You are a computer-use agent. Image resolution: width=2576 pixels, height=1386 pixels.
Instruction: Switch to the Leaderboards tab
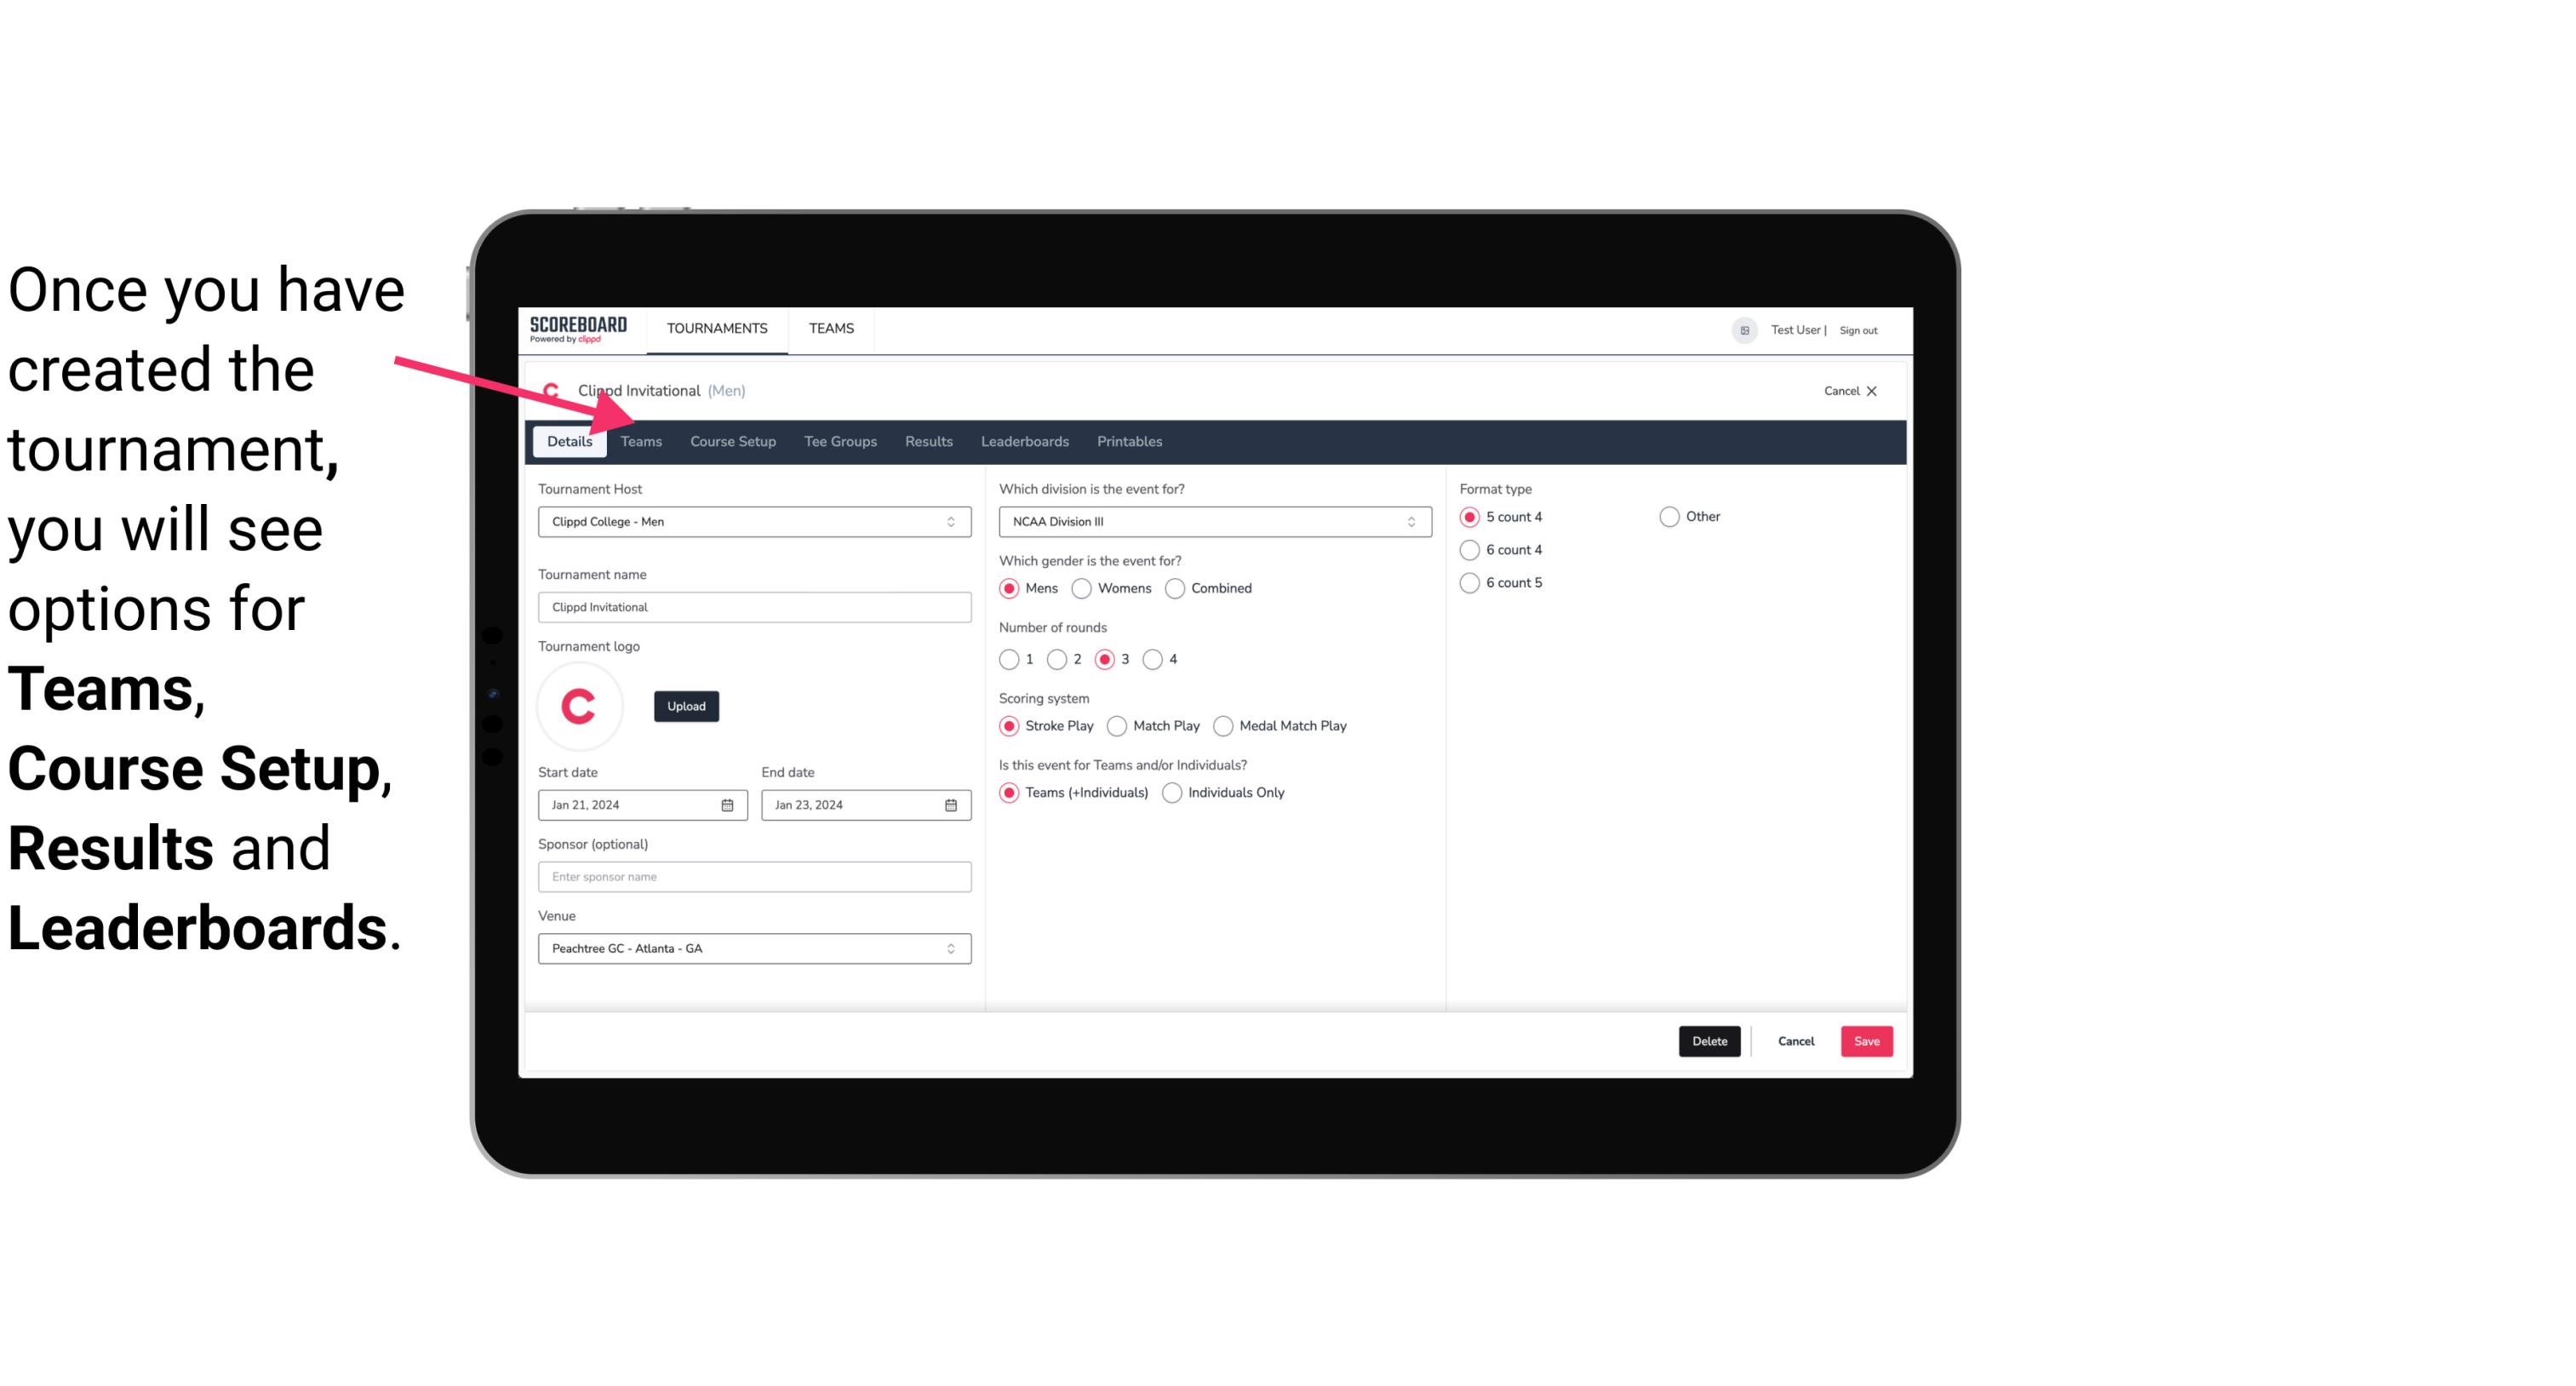pos(1025,440)
